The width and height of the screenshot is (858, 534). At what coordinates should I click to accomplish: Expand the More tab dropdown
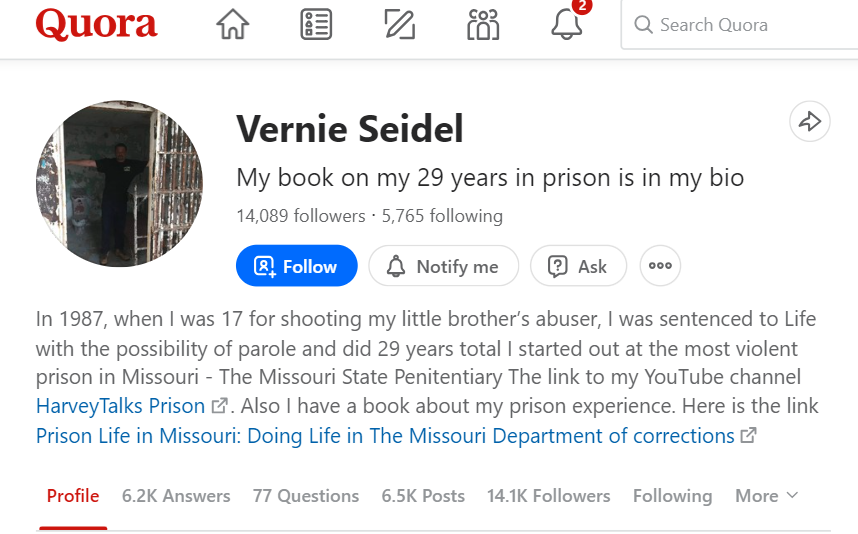pos(767,496)
